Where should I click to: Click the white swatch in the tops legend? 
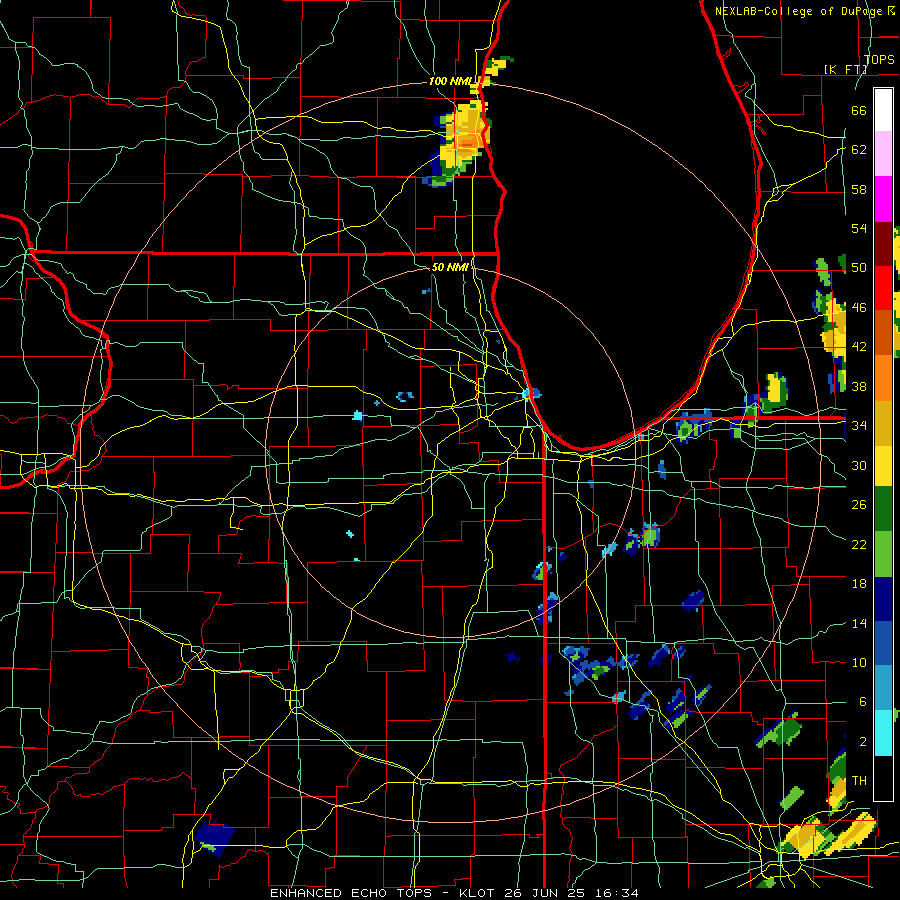[x=883, y=110]
